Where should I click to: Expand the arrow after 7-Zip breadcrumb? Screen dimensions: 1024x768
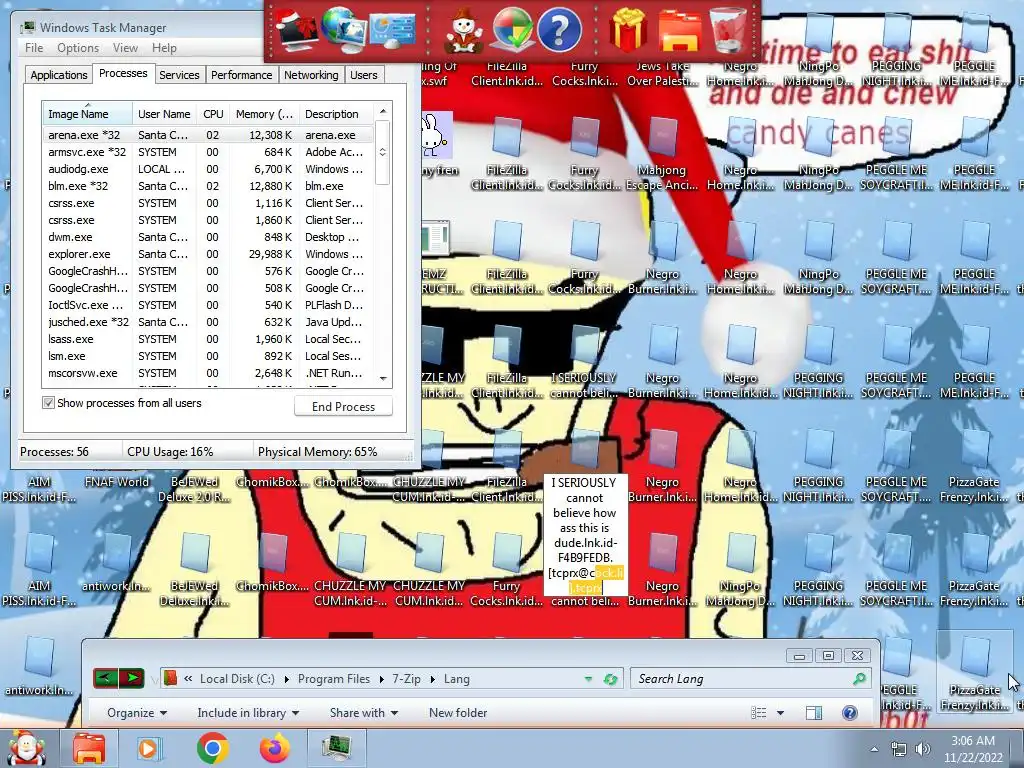432,679
